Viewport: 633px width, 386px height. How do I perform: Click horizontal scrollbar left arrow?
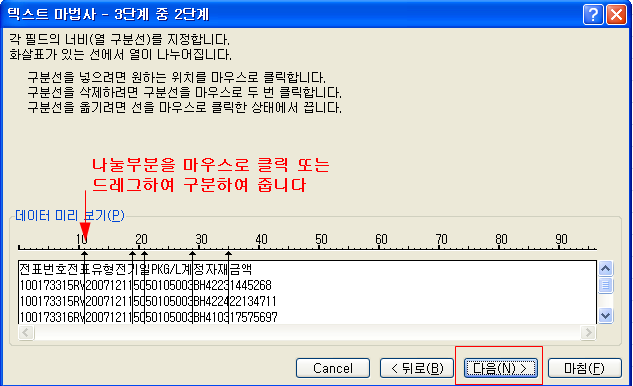pyautogui.click(x=26, y=333)
